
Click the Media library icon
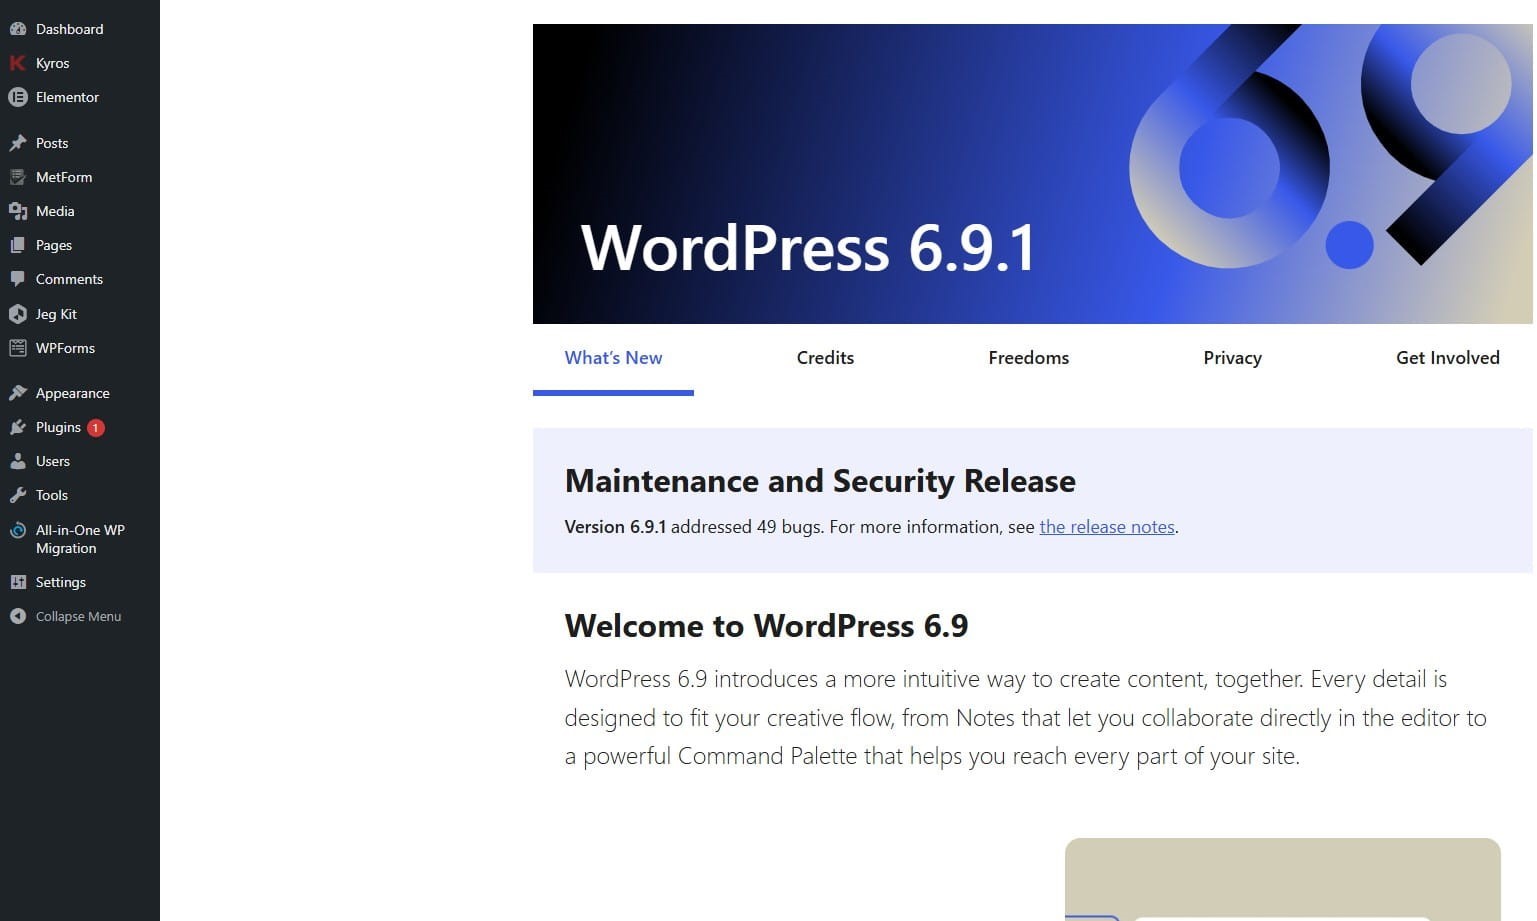click(x=17, y=211)
